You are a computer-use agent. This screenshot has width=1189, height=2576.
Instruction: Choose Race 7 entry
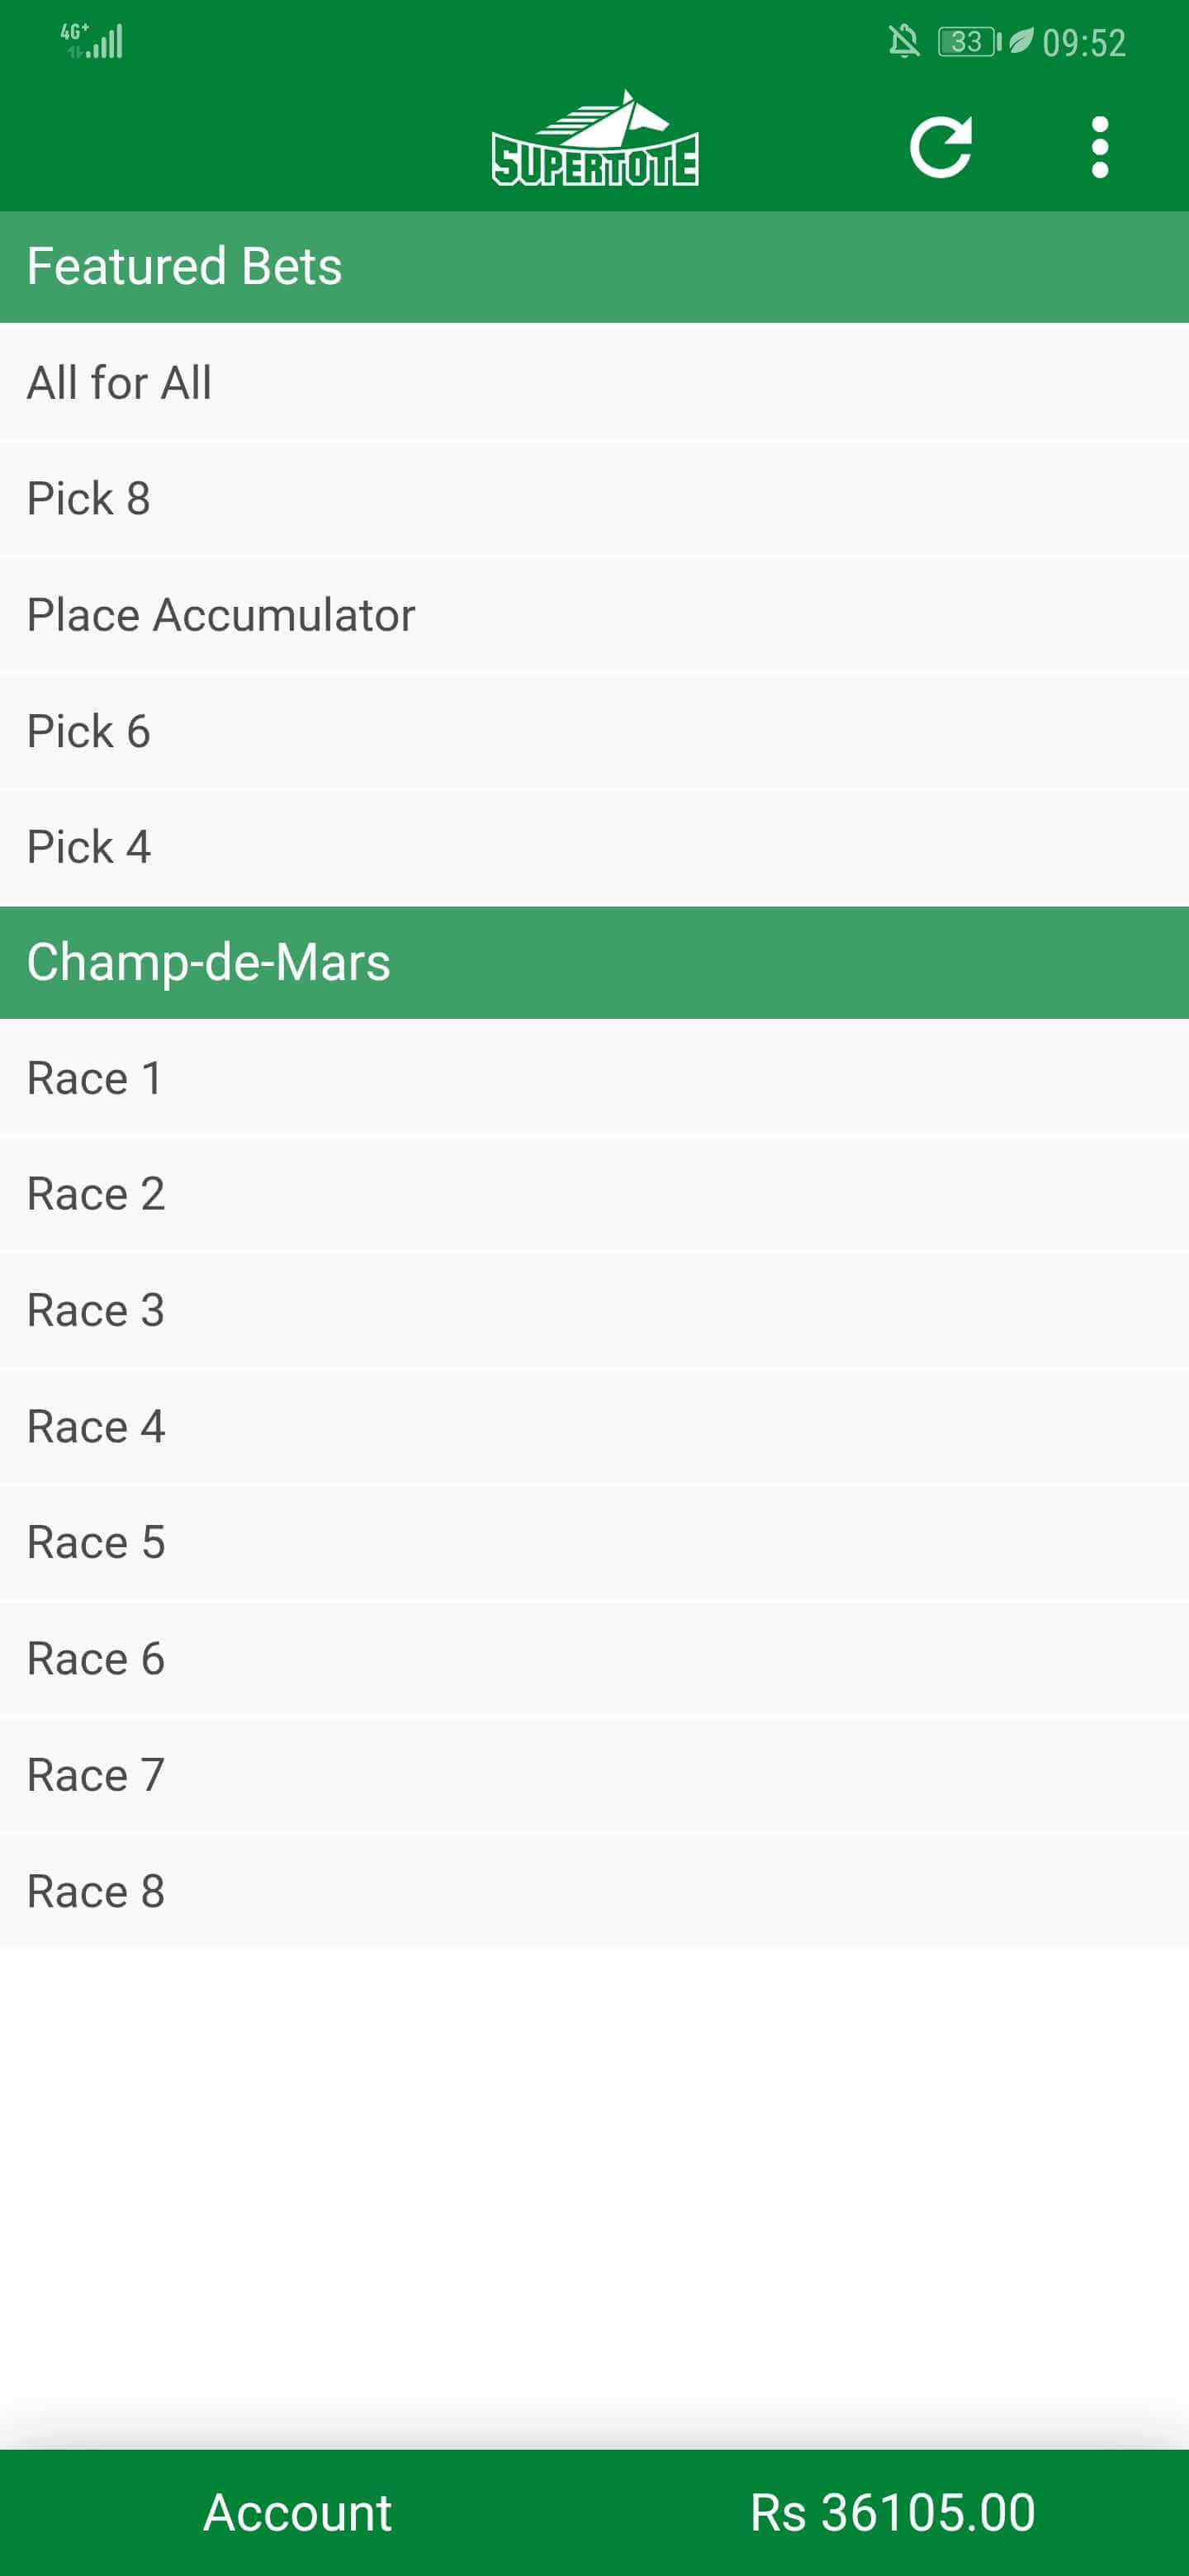coord(594,1775)
